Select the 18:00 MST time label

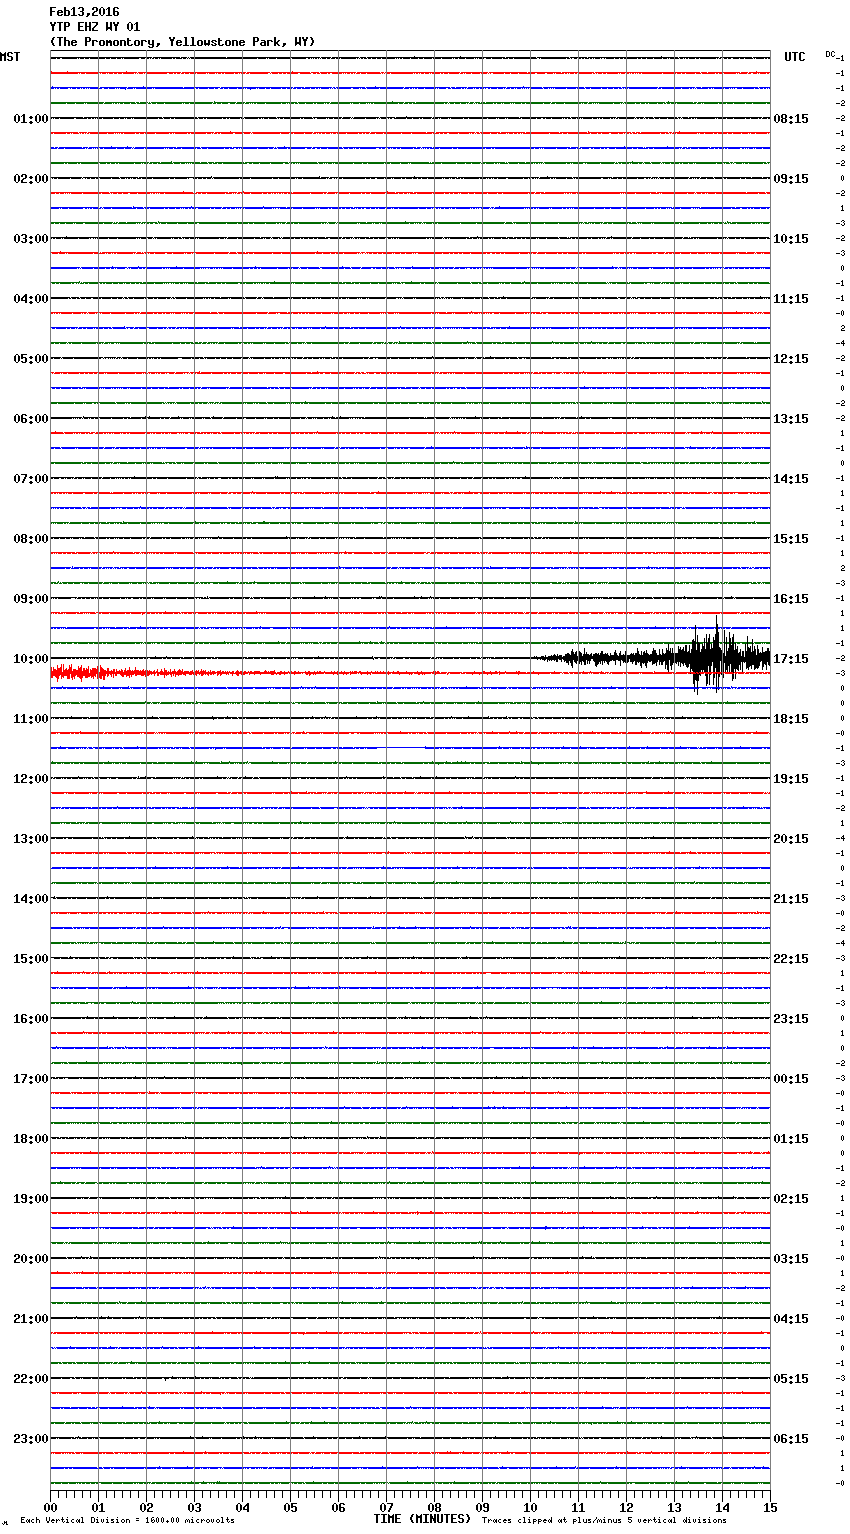30,1139
